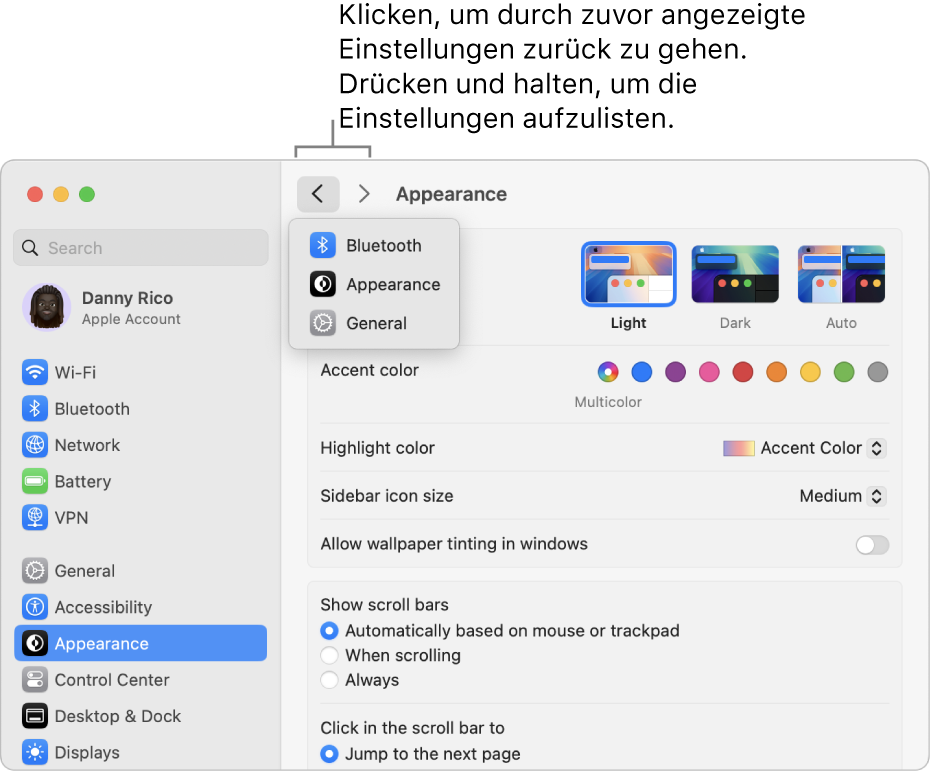
Task: Select the When scrolling radio button
Action: (x=330, y=655)
